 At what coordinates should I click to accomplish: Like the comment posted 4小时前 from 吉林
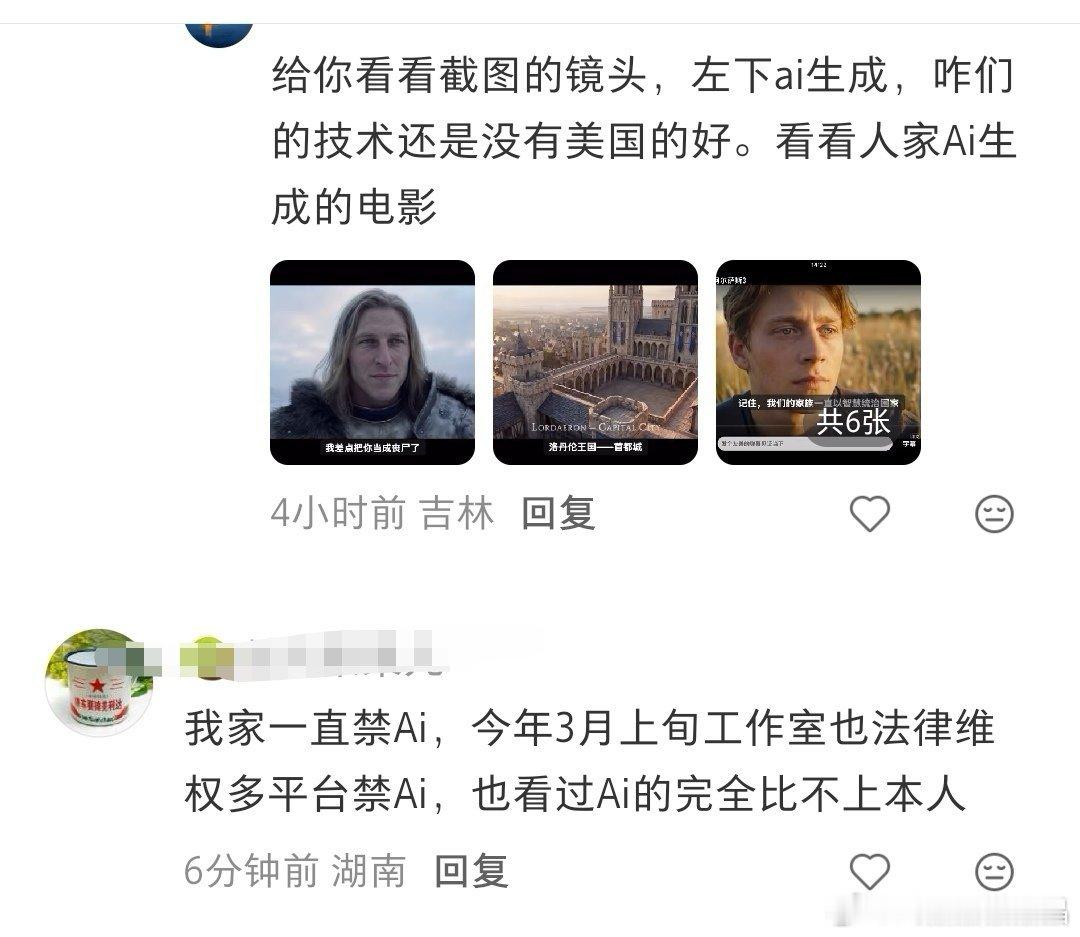870,513
